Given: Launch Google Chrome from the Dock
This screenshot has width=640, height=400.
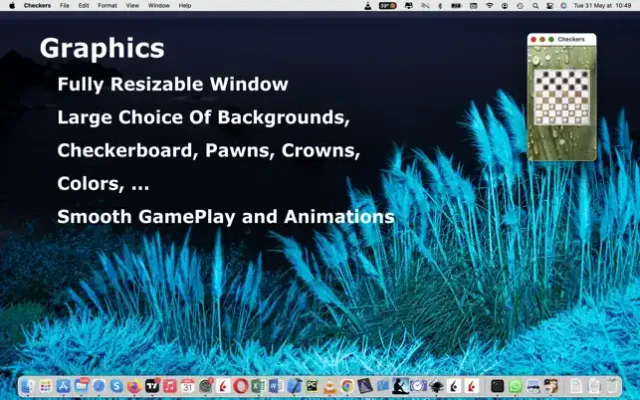Looking at the screenshot, I should 347,386.
